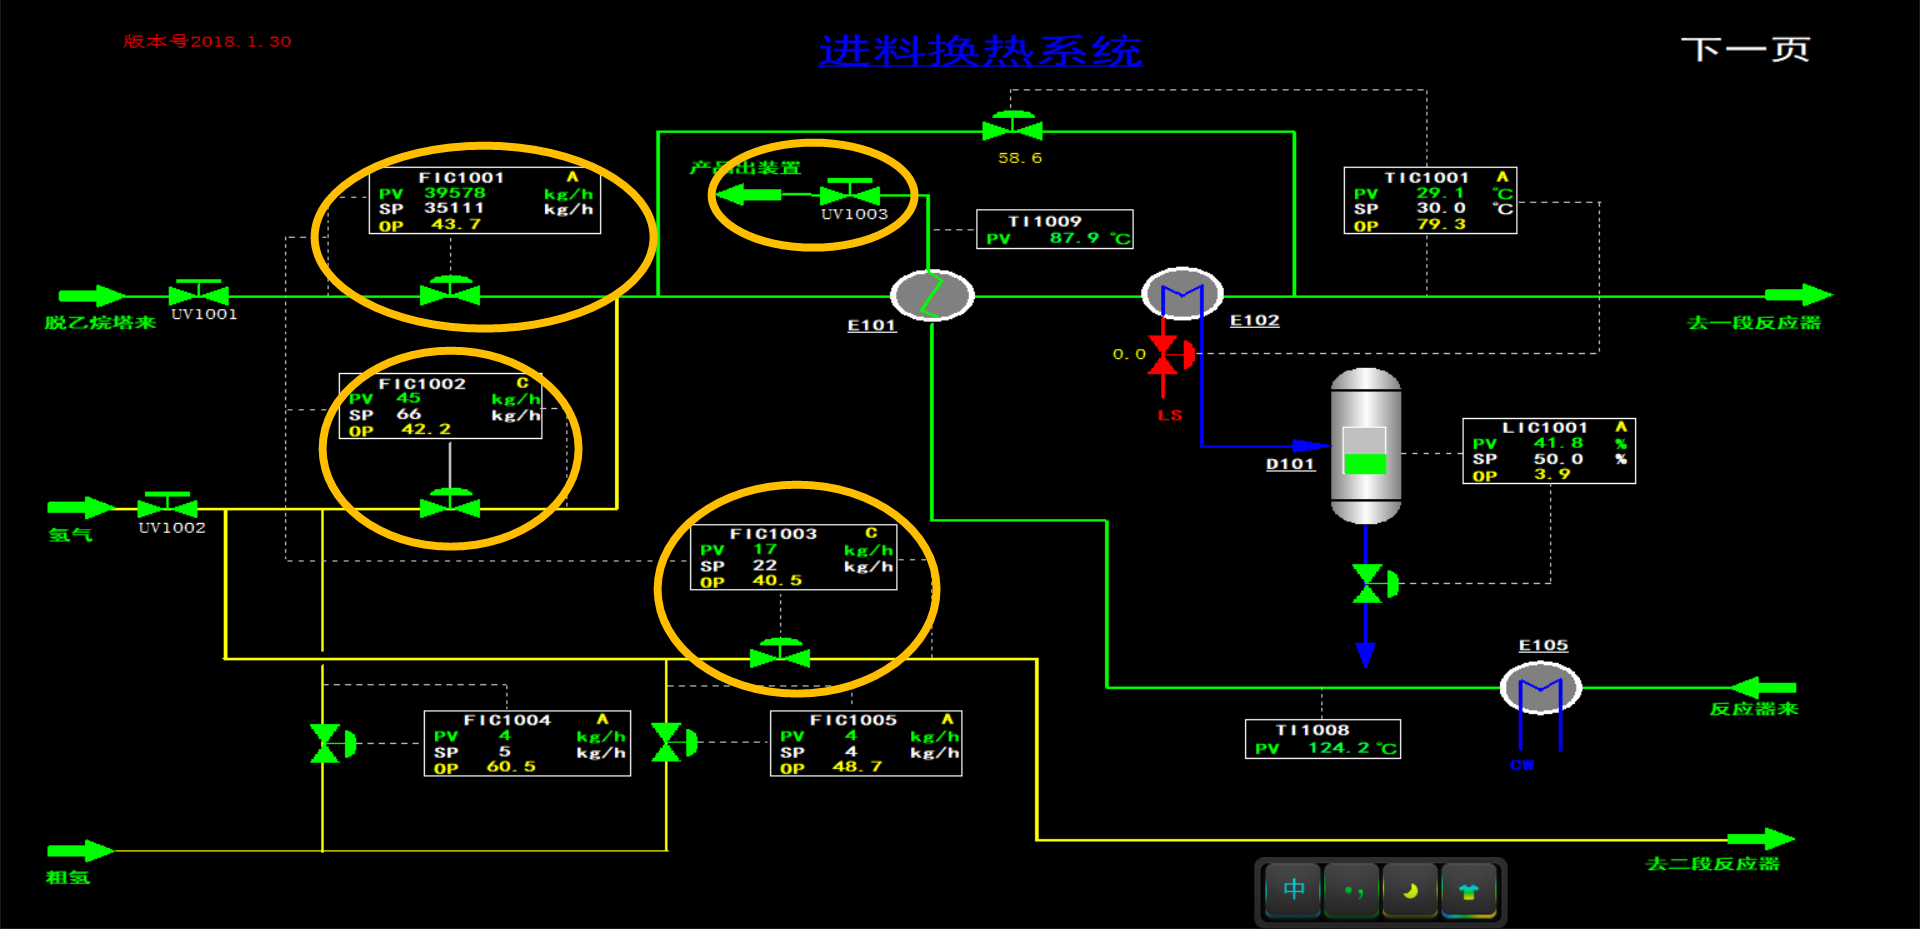Click the TI1009 temperature indicator
Screen dimensions: 1920x929
click(x=1055, y=229)
